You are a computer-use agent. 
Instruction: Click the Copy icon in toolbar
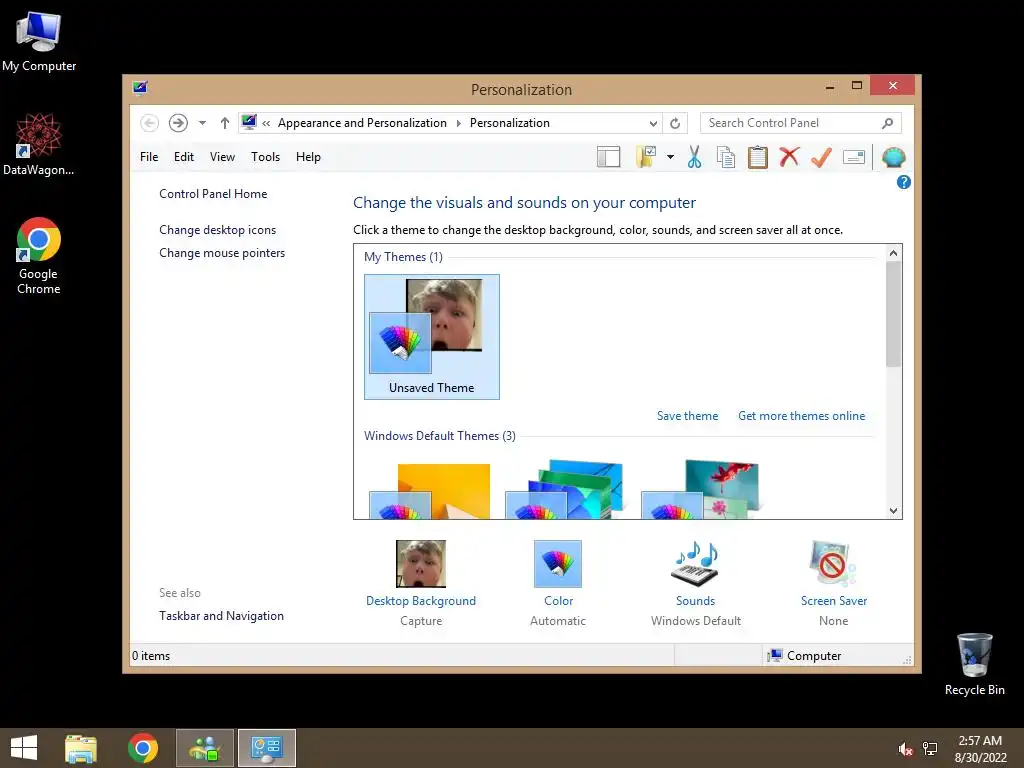pyautogui.click(x=726, y=157)
